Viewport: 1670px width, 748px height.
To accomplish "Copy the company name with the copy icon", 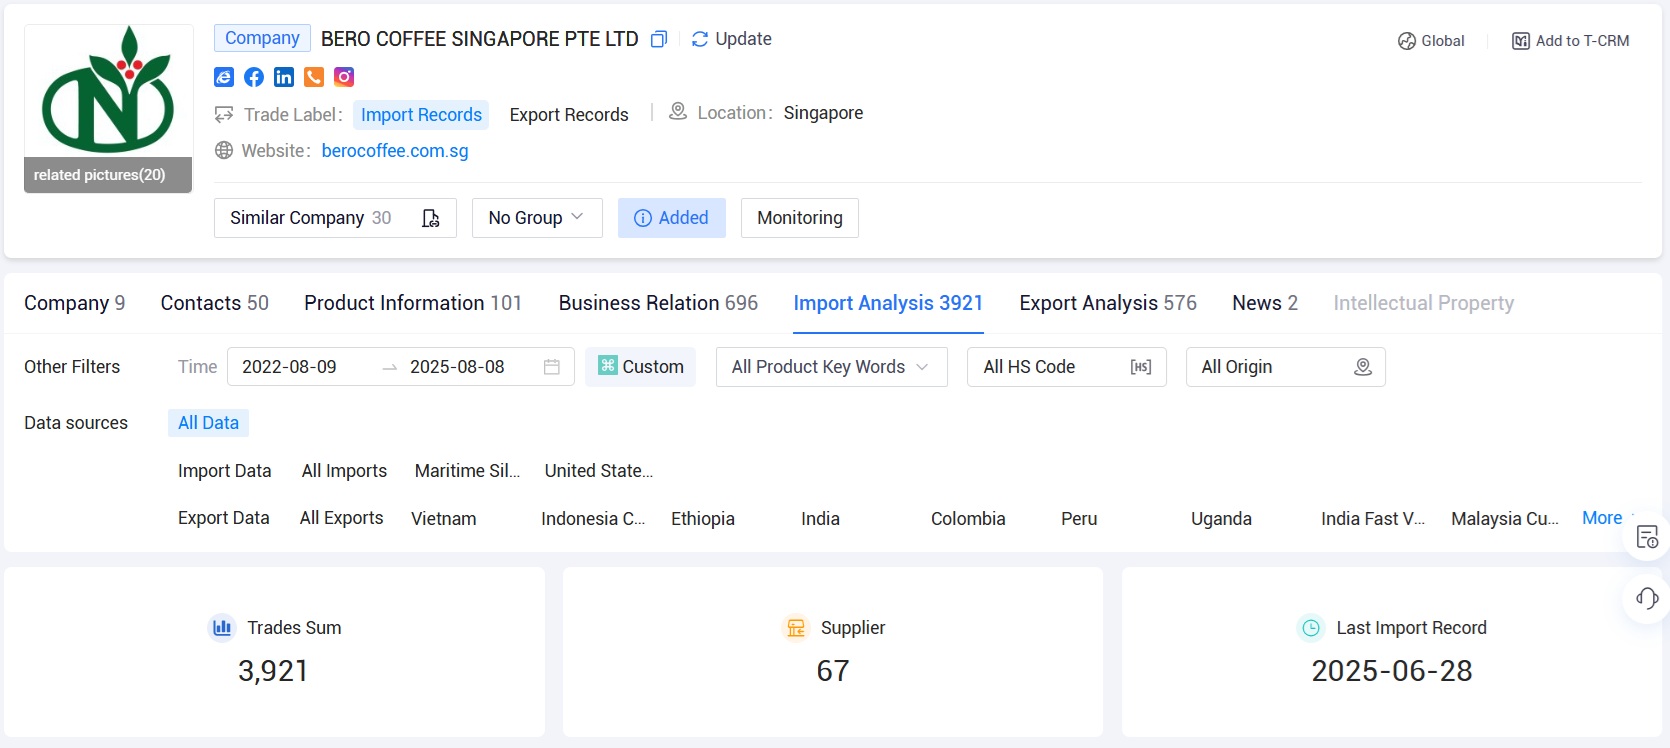I will [x=659, y=39].
